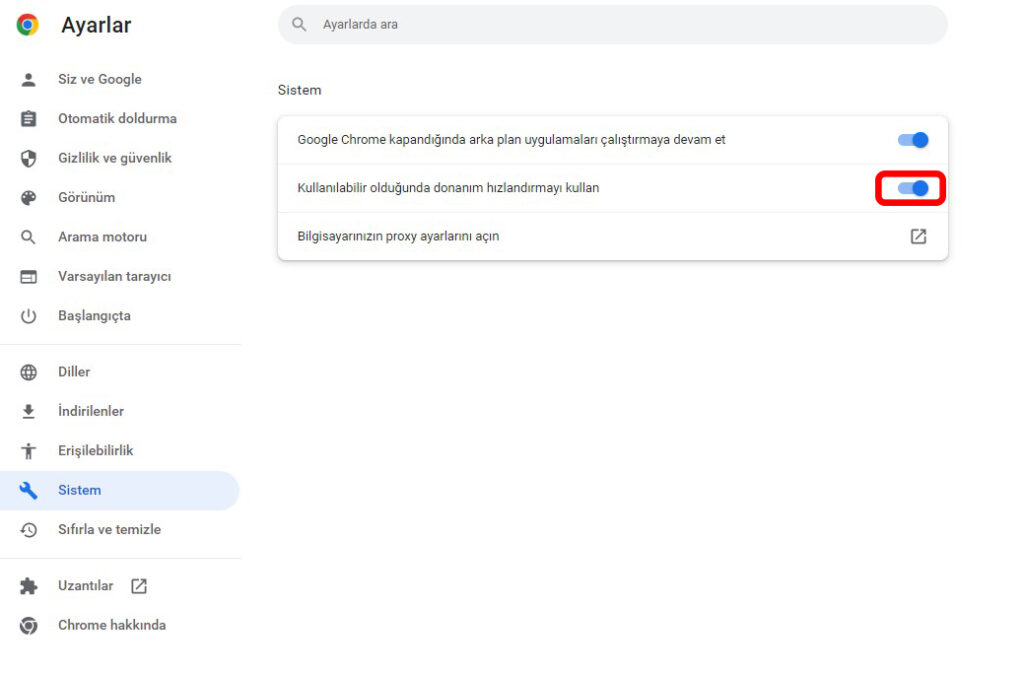The image size is (1024, 674).
Task: Click the external link icon beside Uzantılar
Action: pos(138,586)
